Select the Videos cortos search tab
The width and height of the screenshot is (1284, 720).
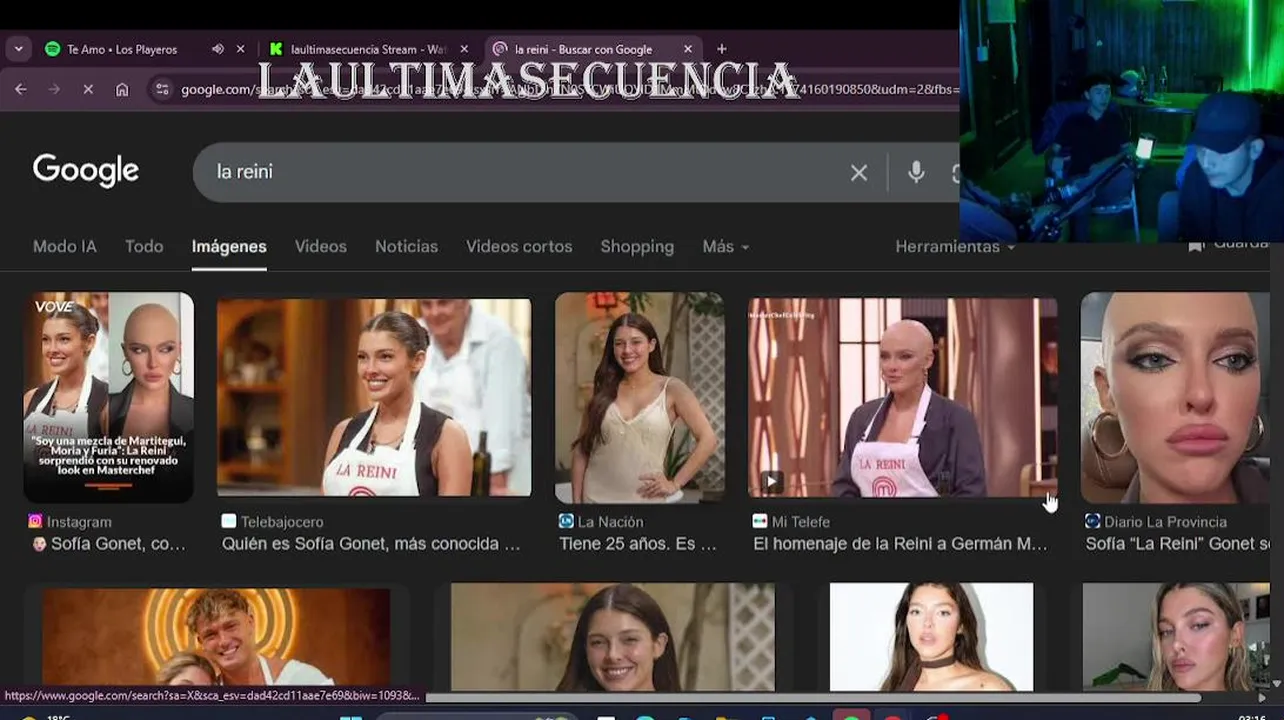519,246
